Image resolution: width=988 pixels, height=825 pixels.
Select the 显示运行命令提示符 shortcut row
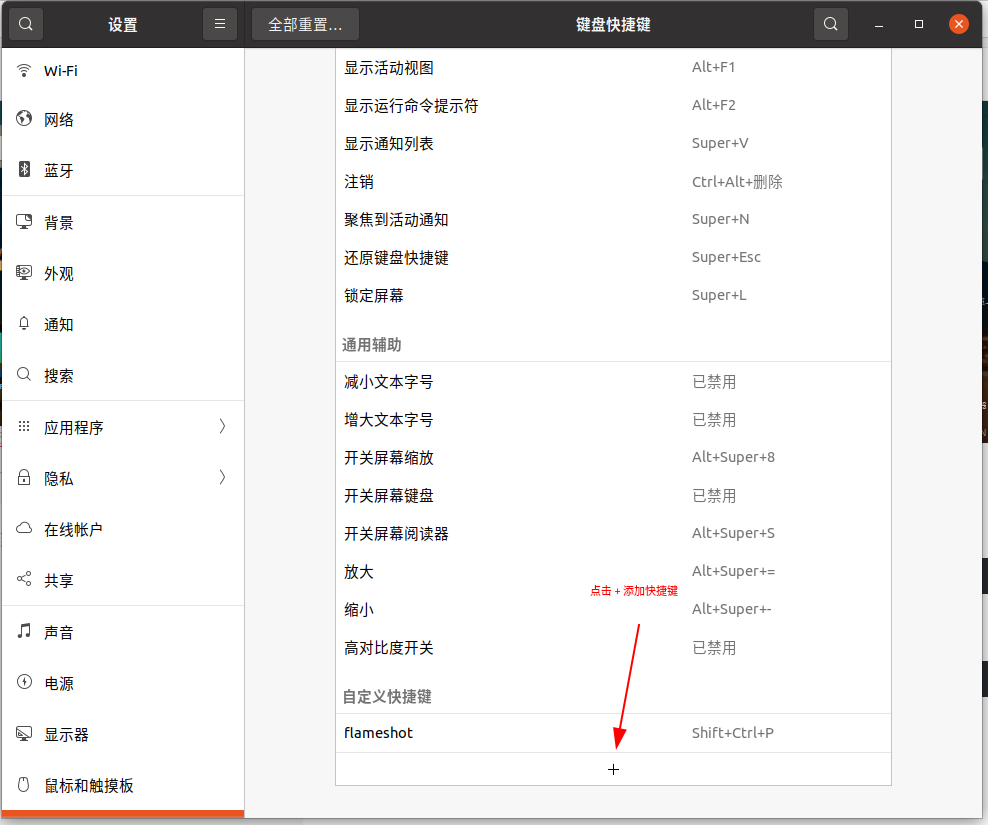pyautogui.click(x=613, y=105)
